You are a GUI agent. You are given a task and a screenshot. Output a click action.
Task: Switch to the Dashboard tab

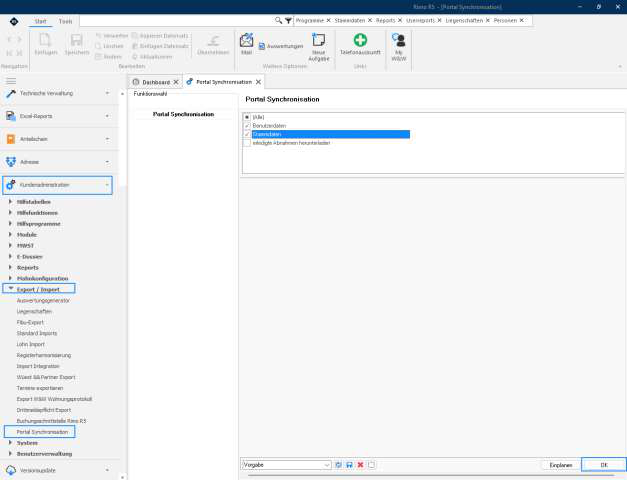[156, 82]
